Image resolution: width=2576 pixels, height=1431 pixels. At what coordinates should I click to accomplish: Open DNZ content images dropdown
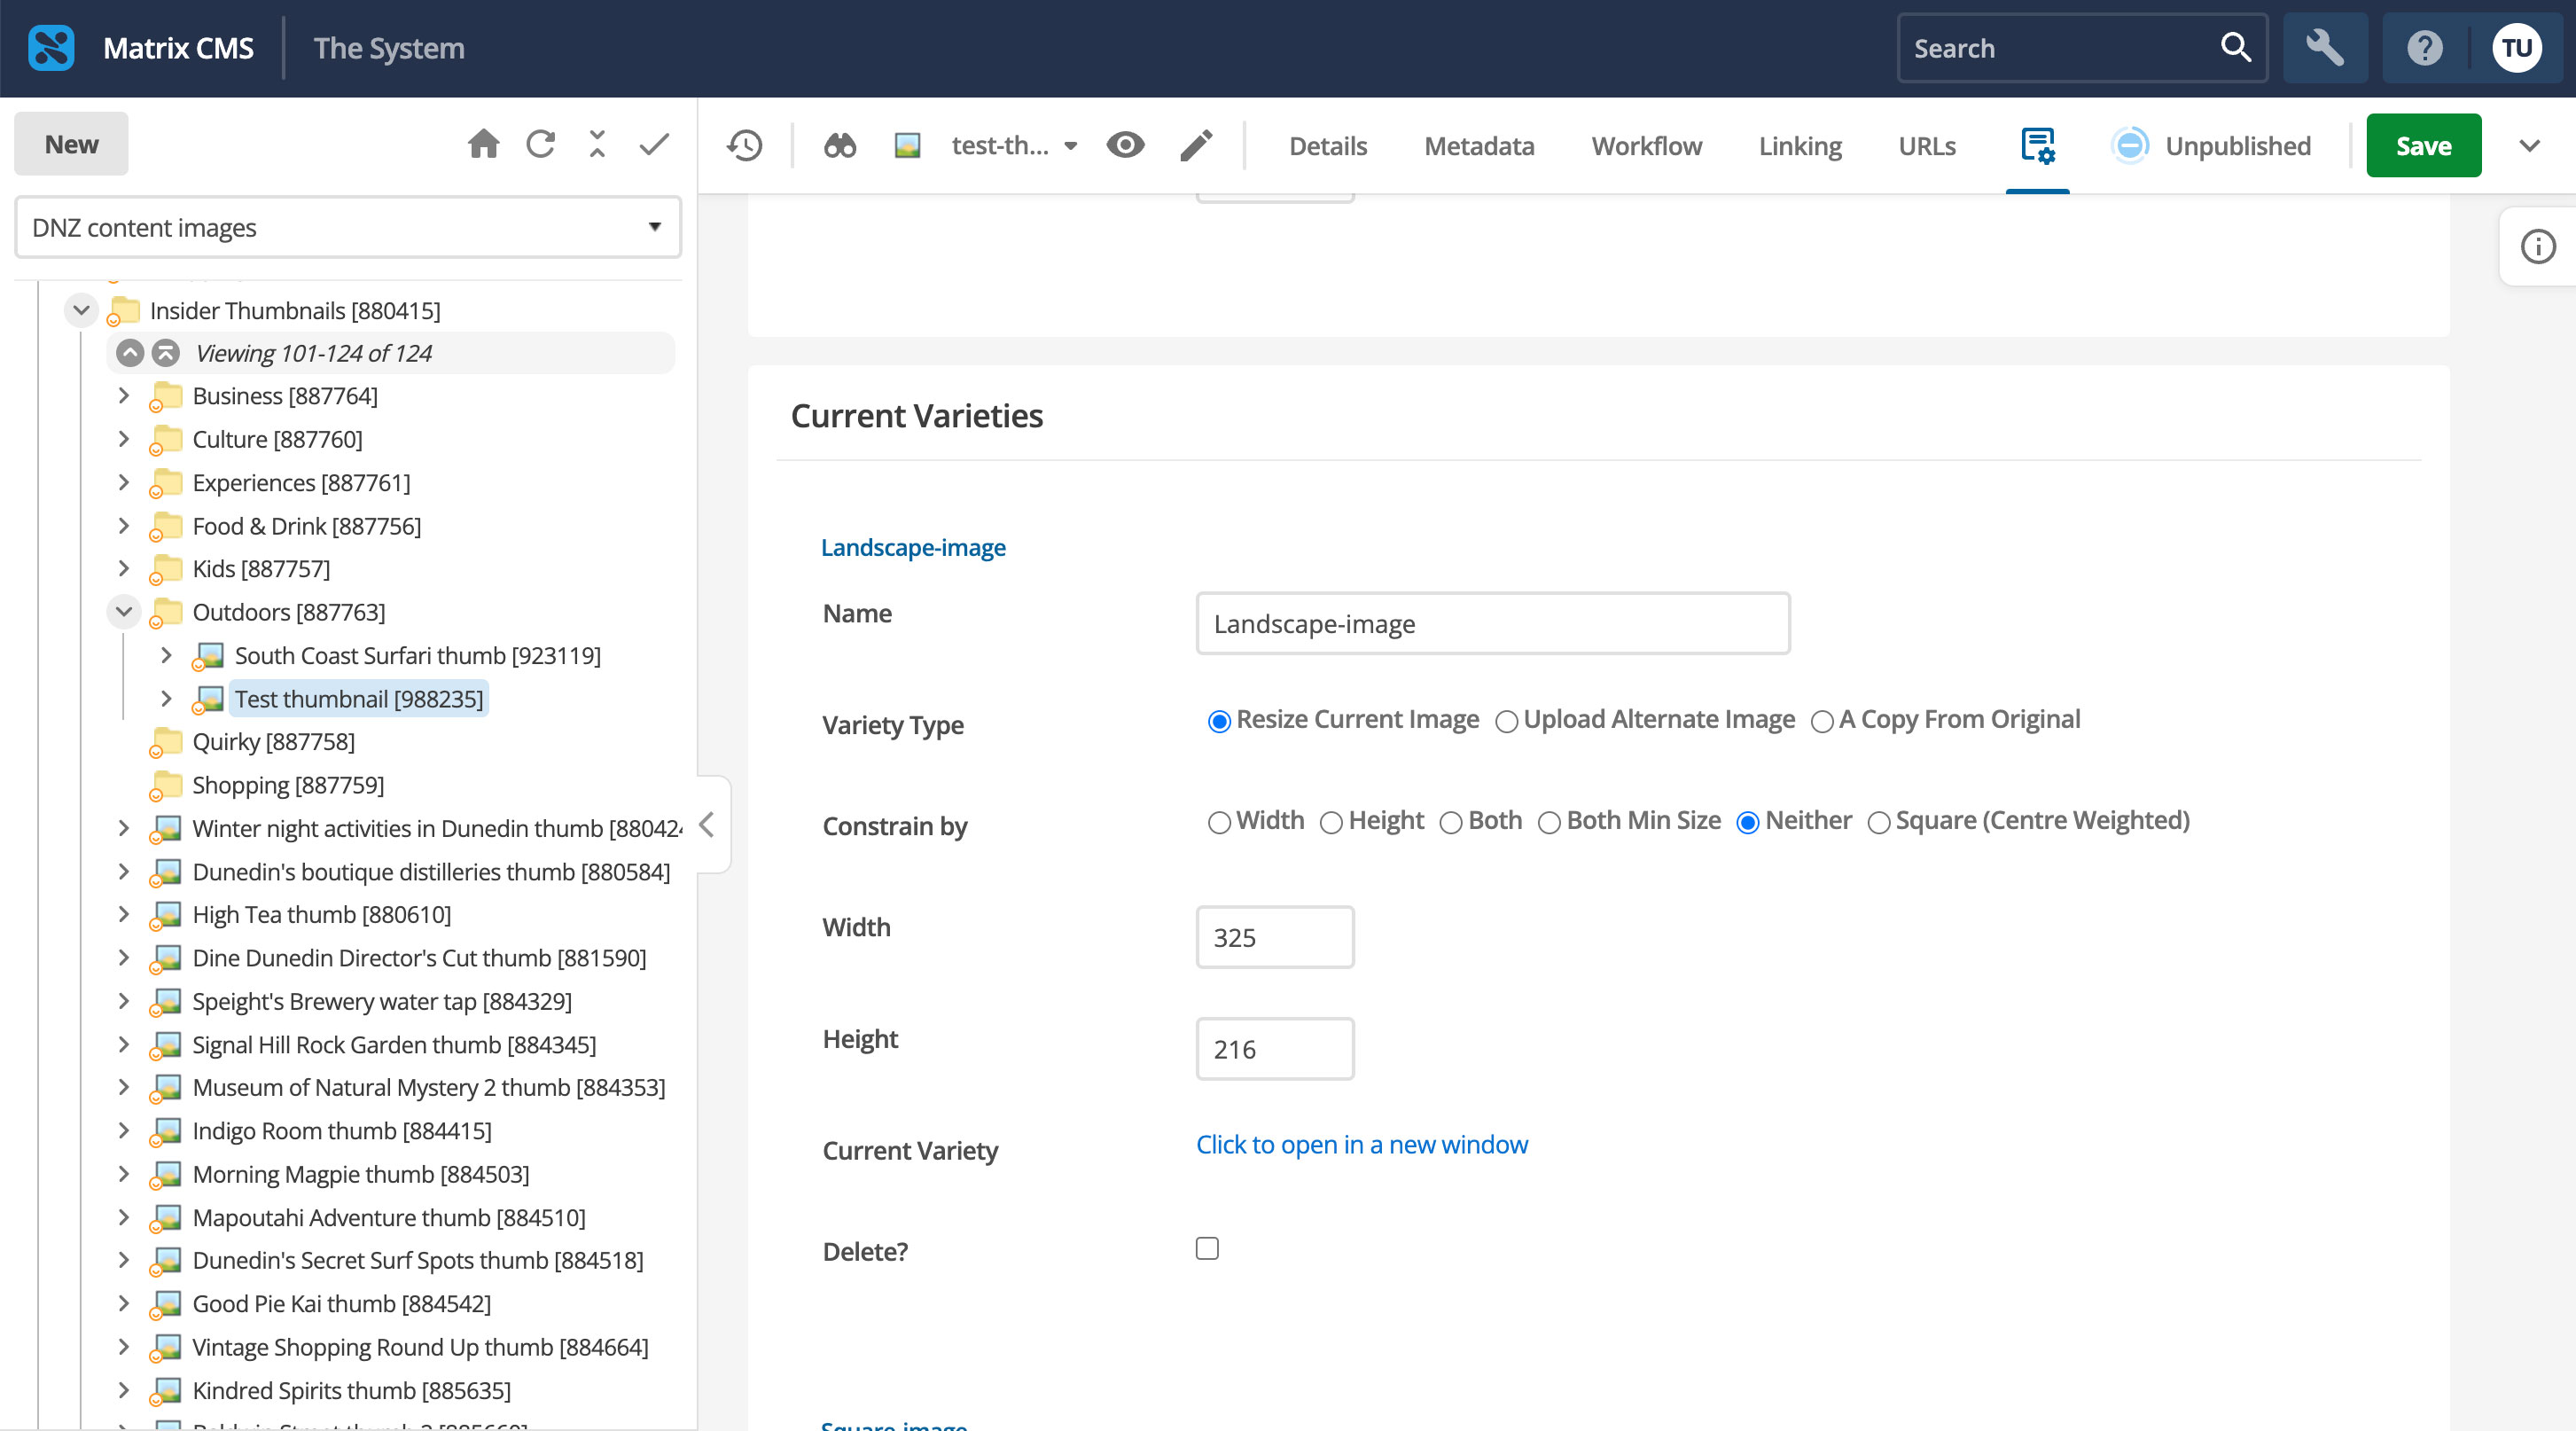[348, 228]
